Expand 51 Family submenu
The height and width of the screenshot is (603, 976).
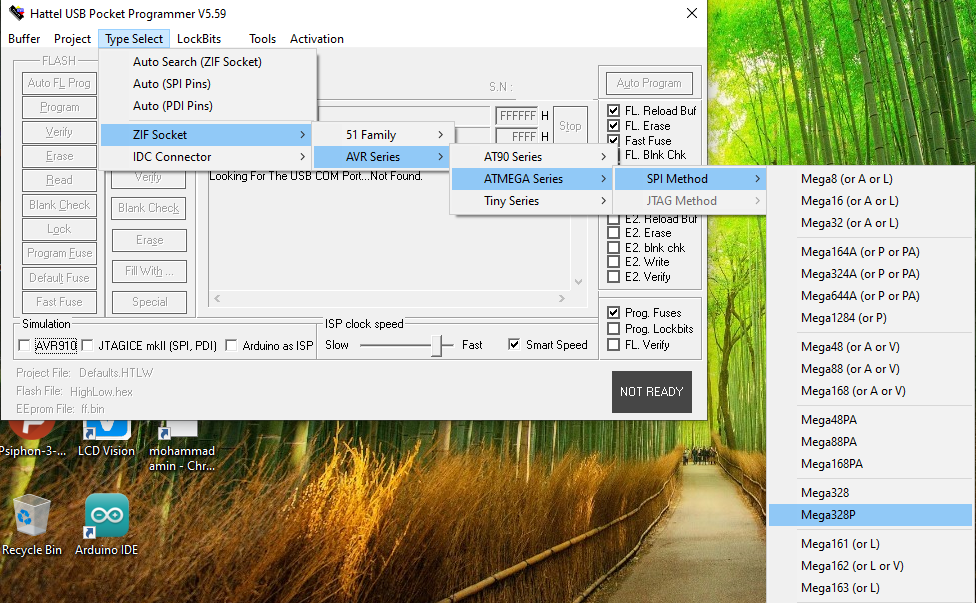pyautogui.click(x=383, y=134)
